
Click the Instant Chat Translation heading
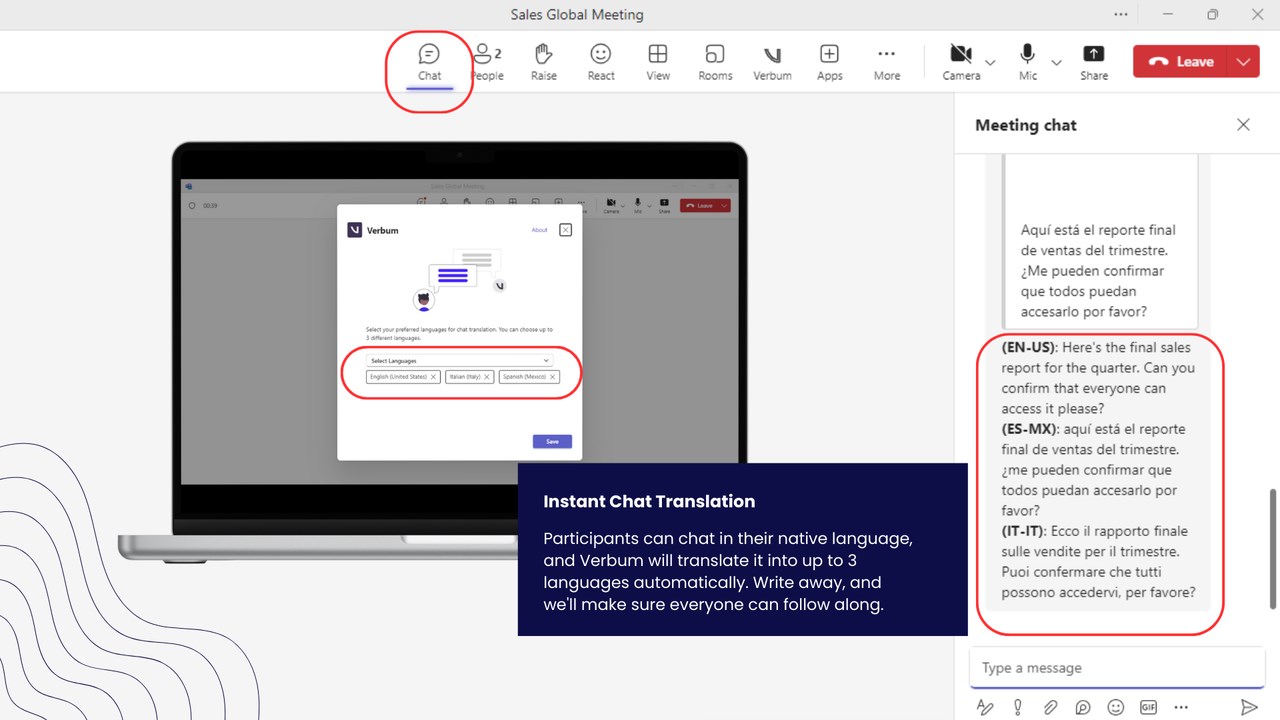[649, 502]
